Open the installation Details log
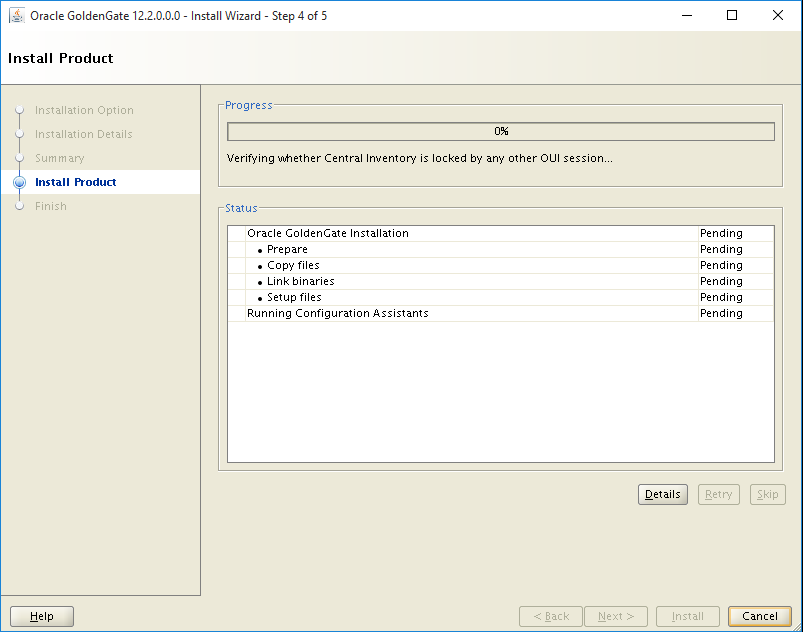This screenshot has height=632, width=803. click(x=662, y=494)
